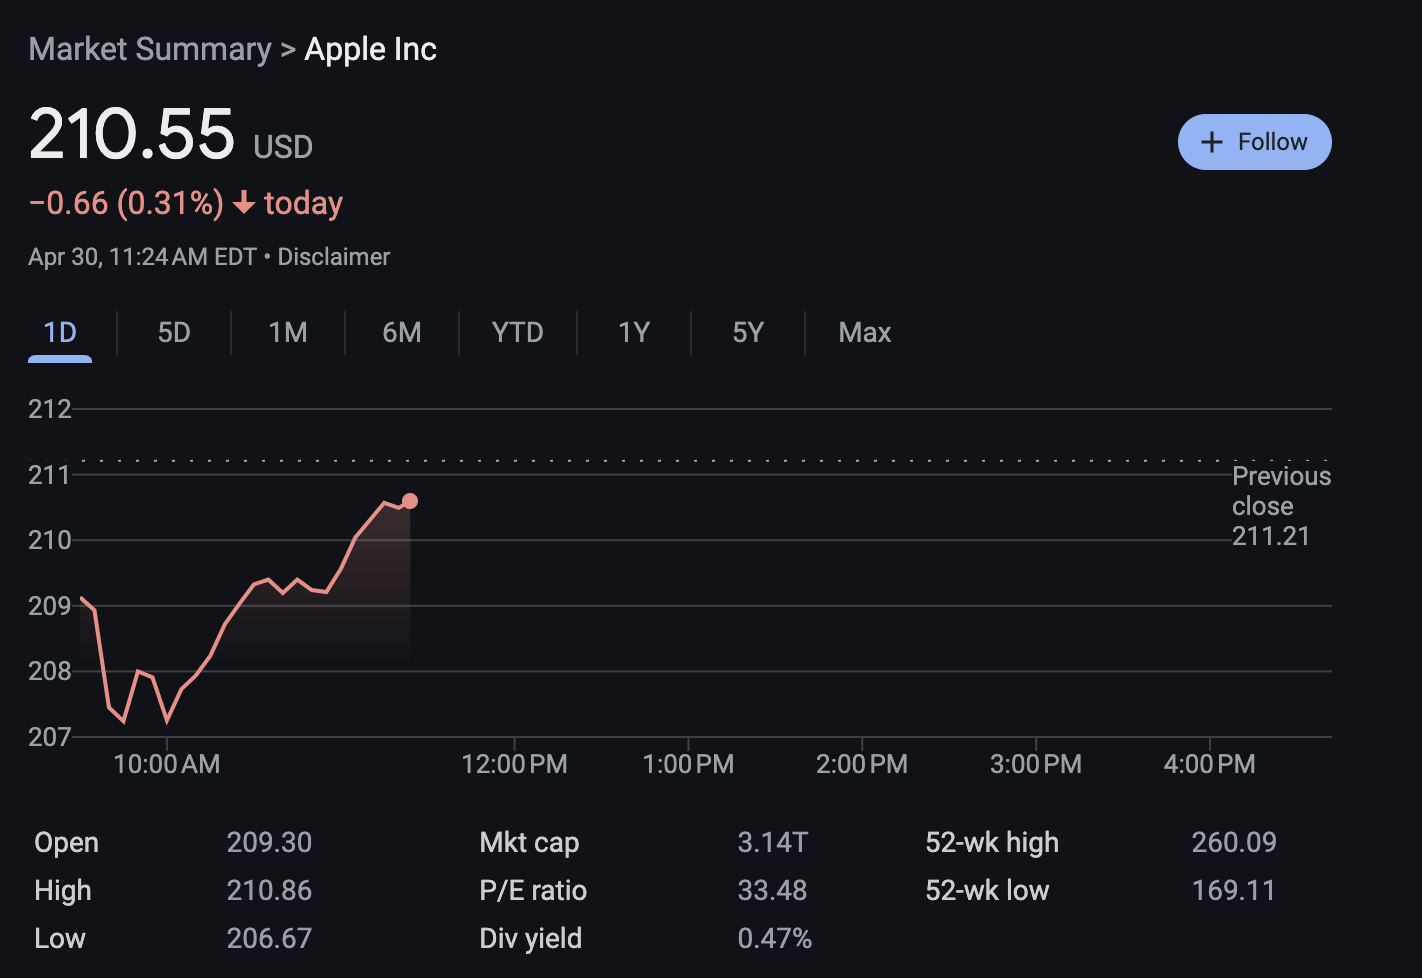Click the 207 y-axis label
The width and height of the screenshot is (1422, 978).
point(50,737)
